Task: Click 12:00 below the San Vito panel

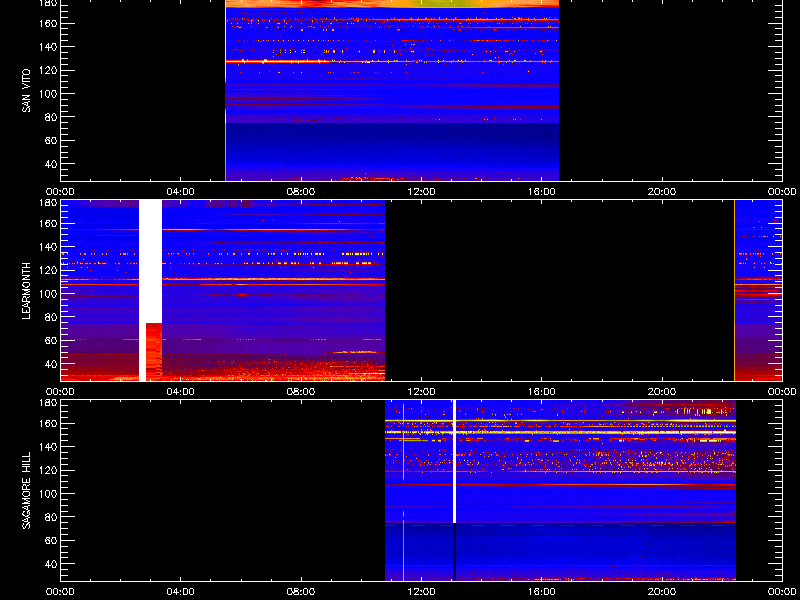Action: (x=421, y=192)
